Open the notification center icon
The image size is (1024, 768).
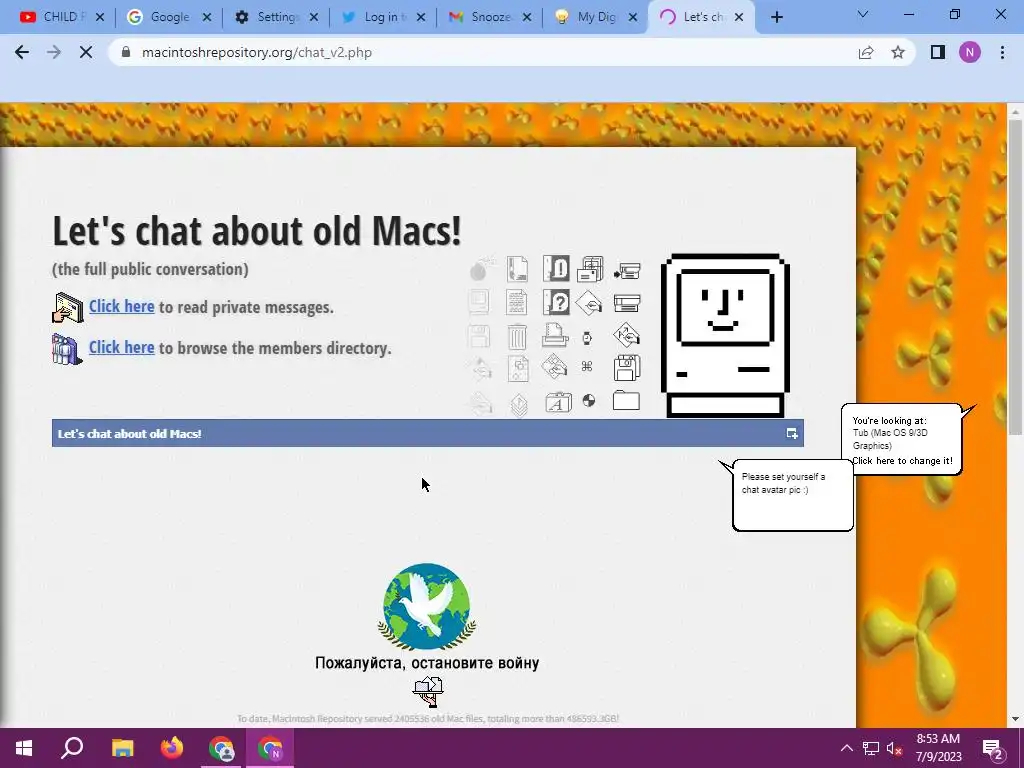[x=993, y=749]
